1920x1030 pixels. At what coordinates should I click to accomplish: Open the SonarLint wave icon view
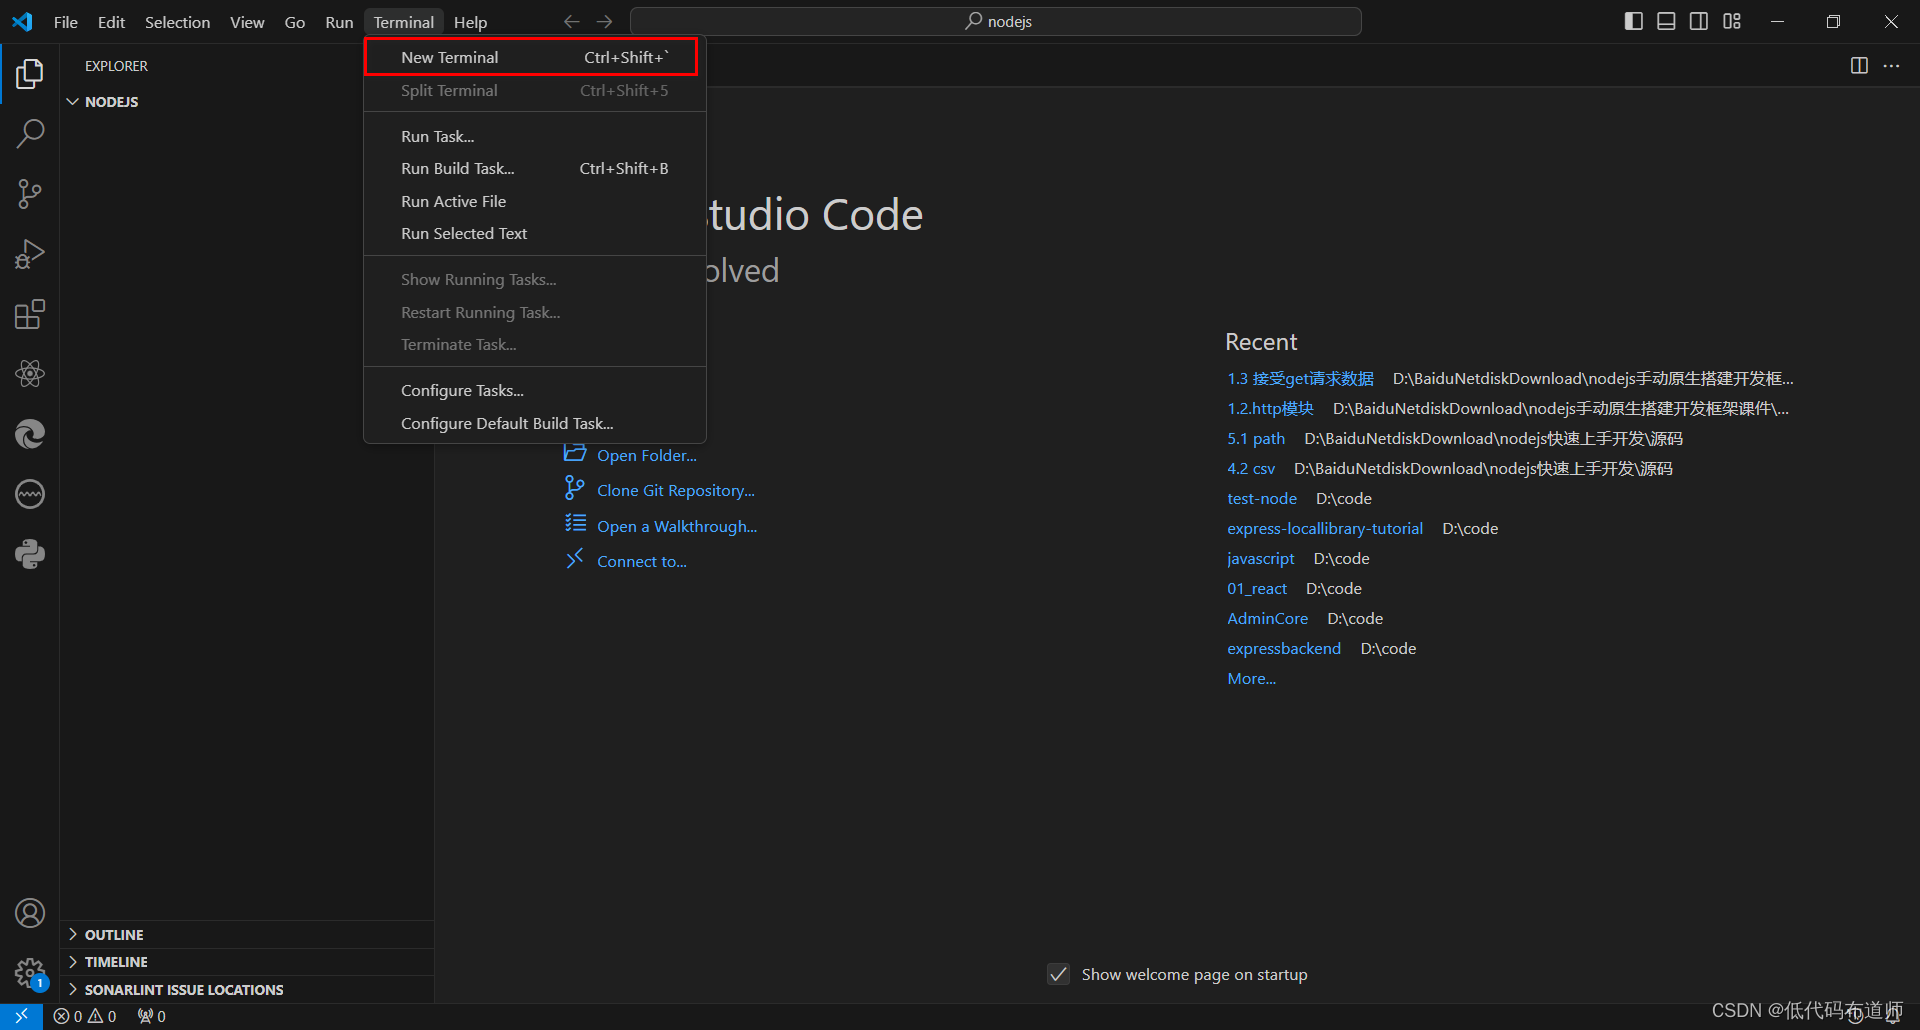click(30, 494)
